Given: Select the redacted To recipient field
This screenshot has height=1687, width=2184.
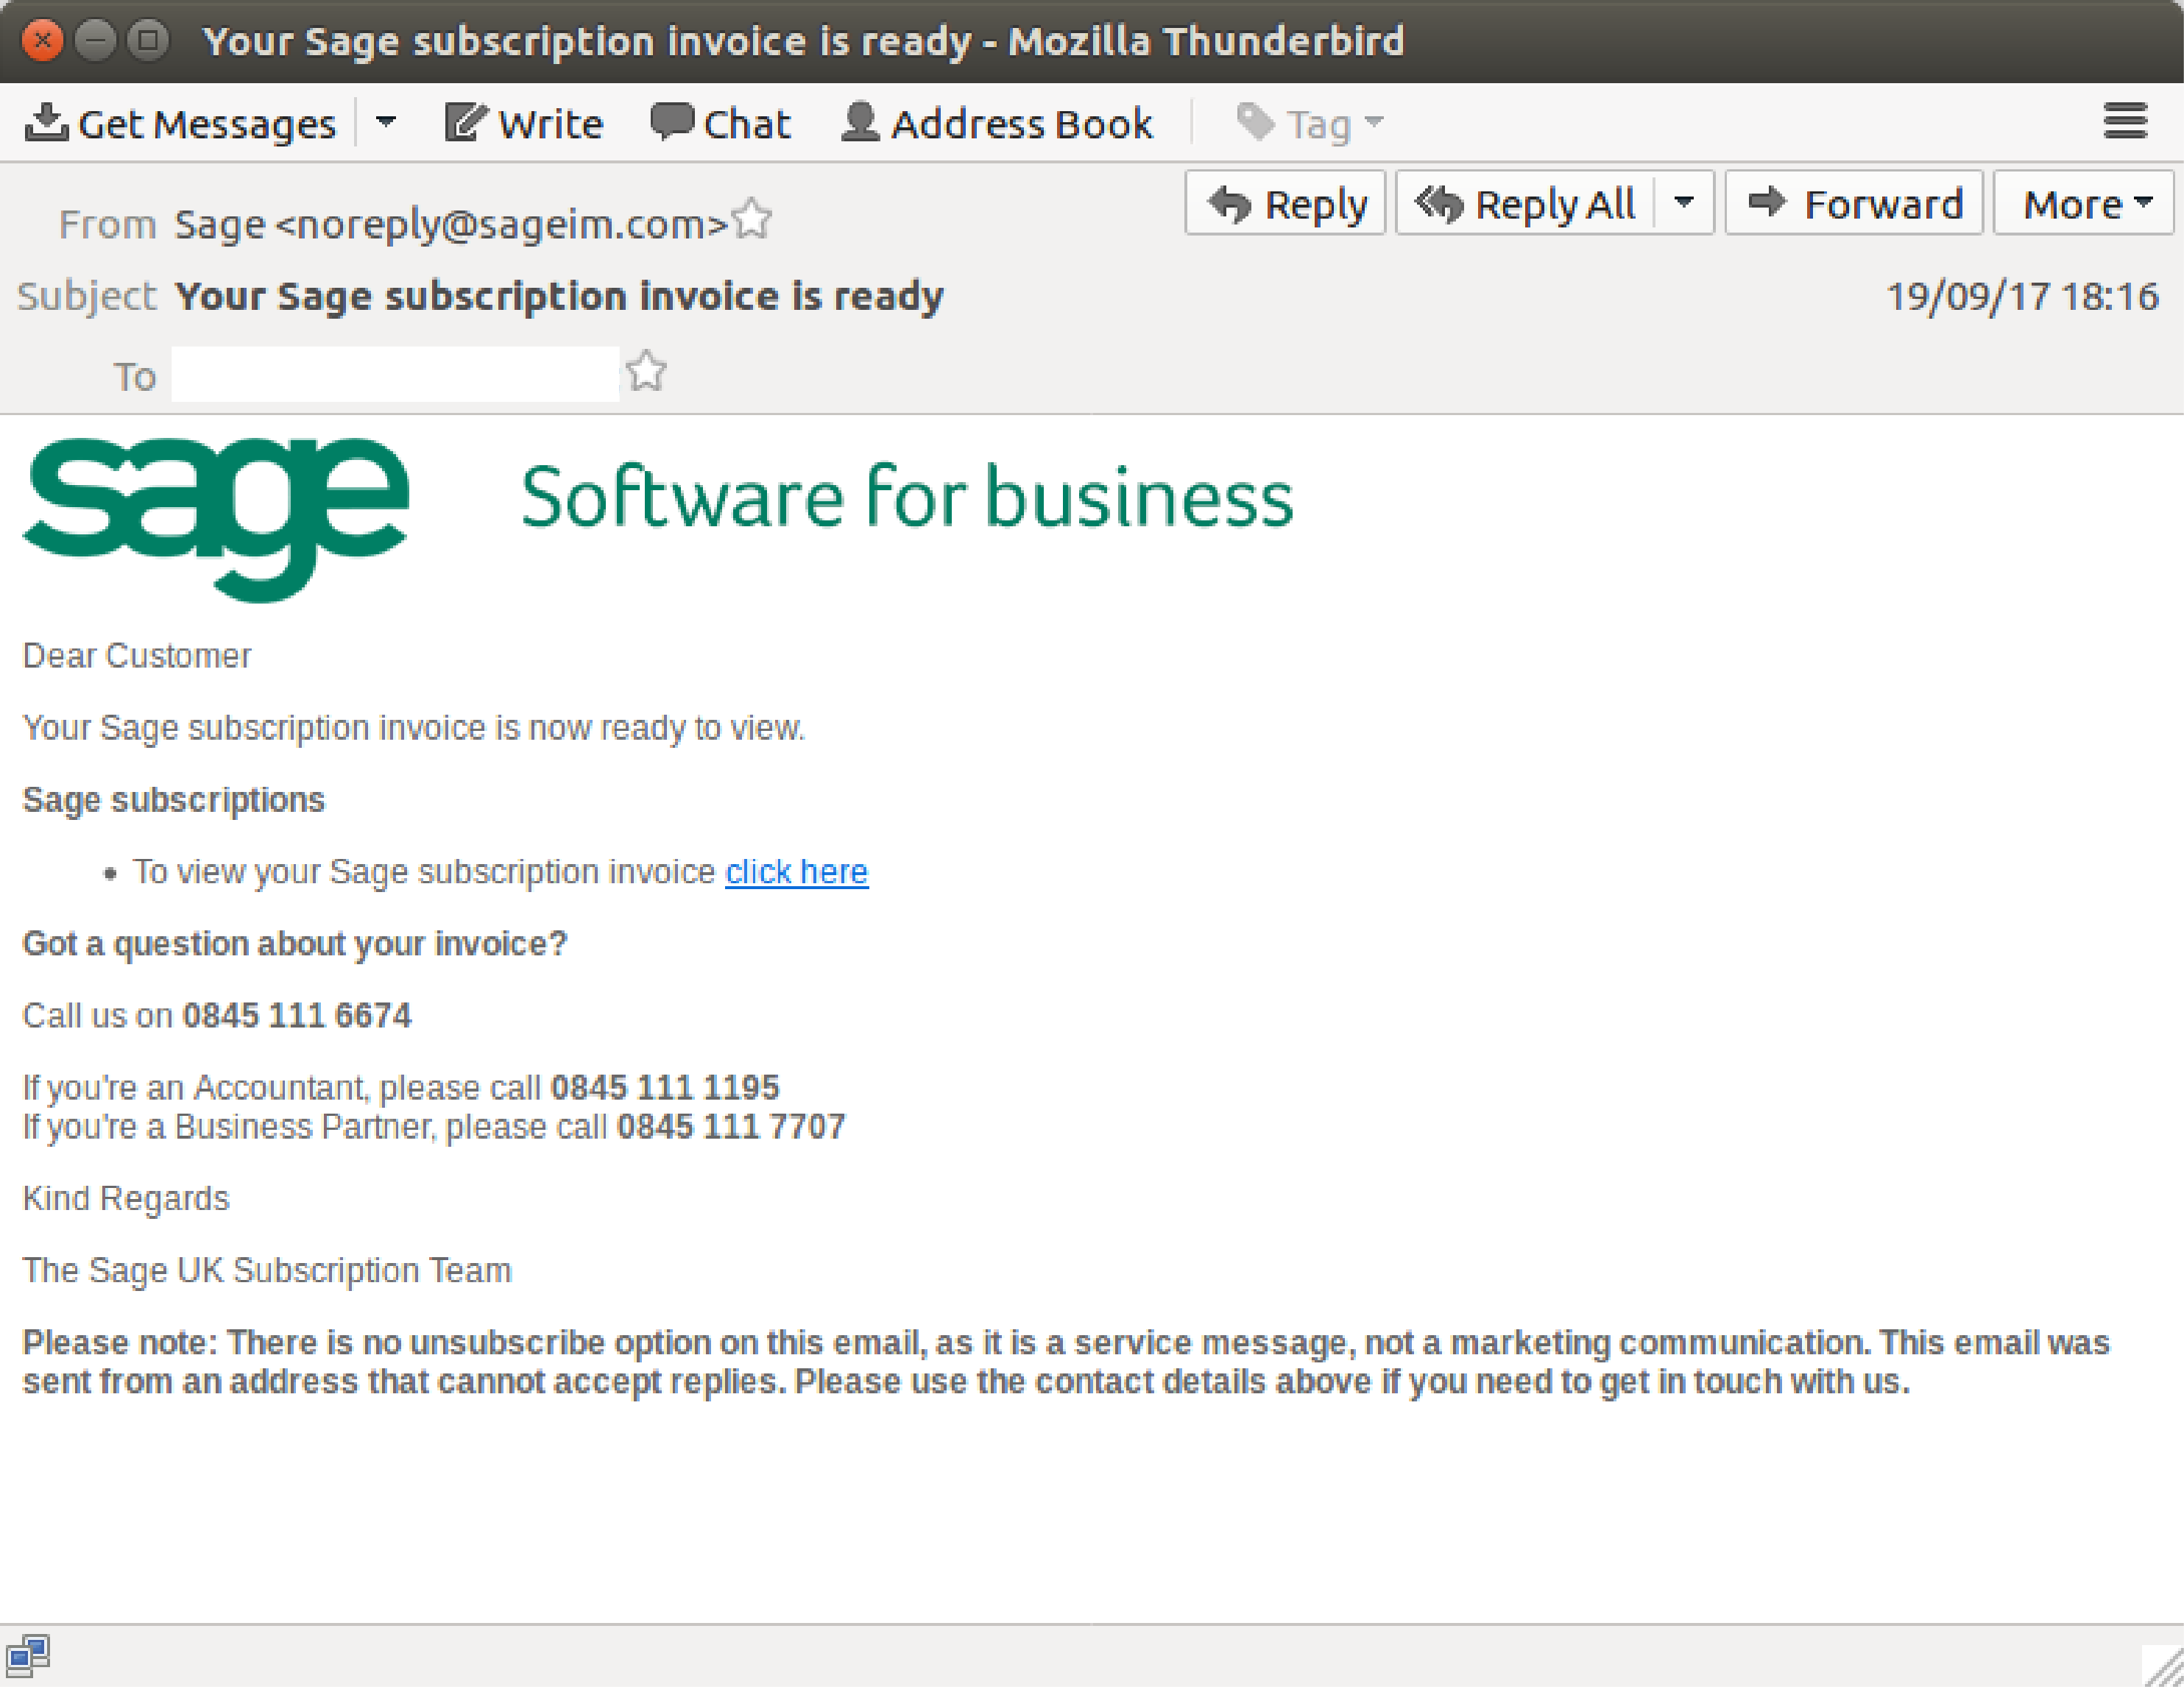Looking at the screenshot, I should coord(395,374).
